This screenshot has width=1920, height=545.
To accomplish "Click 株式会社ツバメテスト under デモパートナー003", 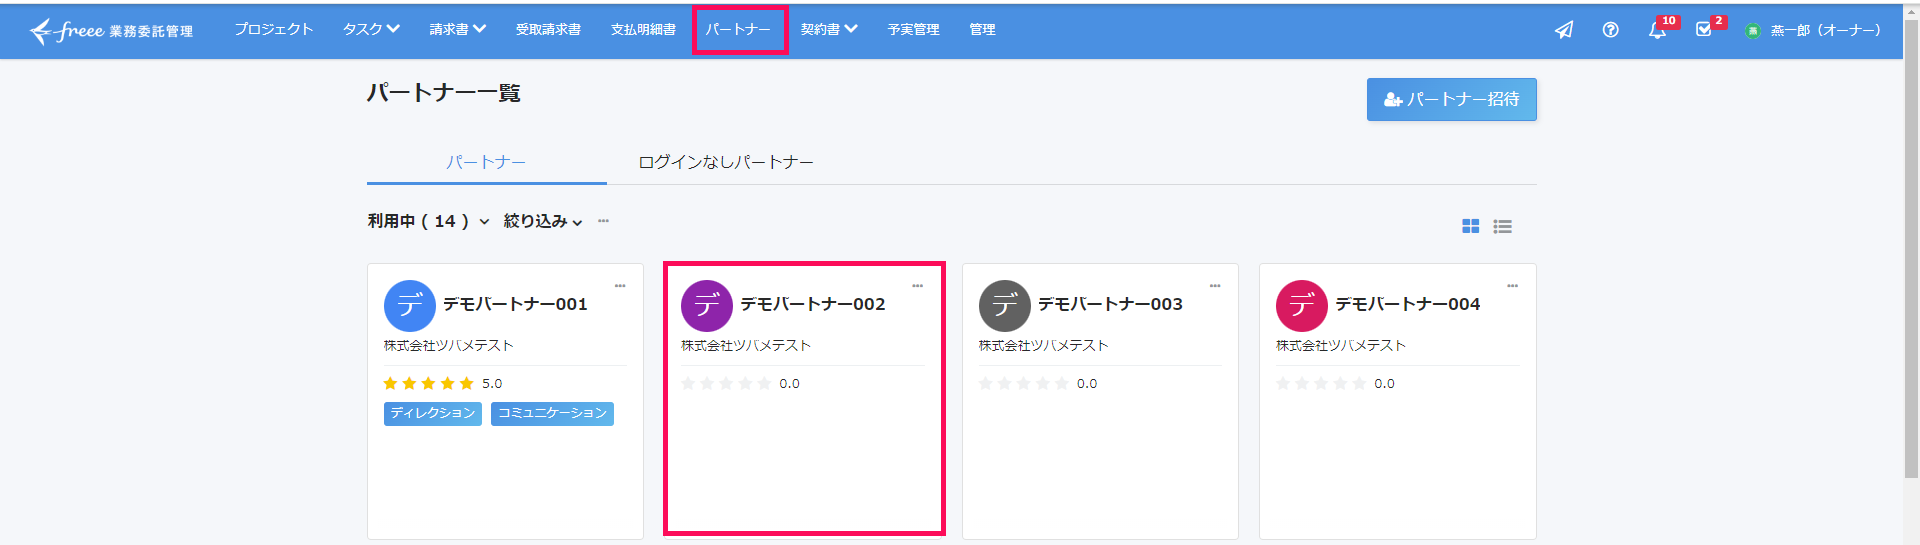I will (1043, 346).
